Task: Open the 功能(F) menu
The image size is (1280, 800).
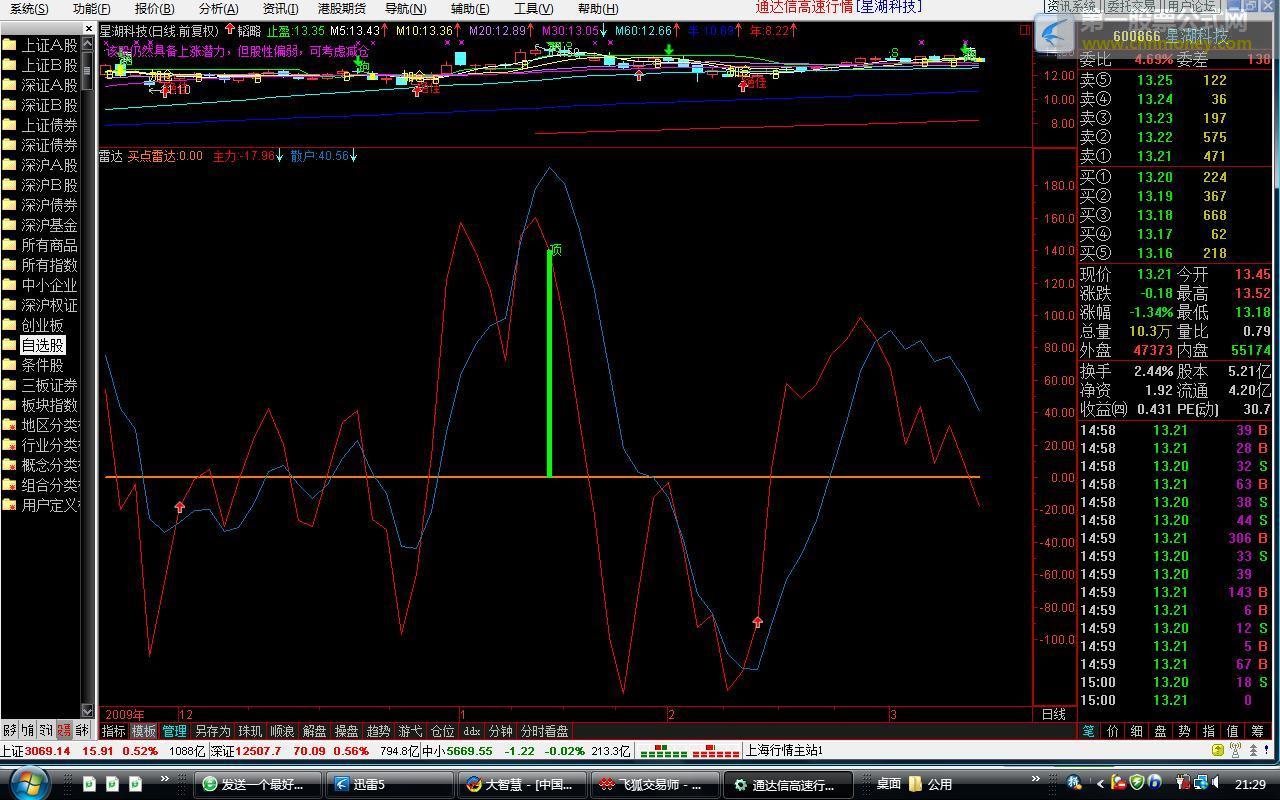Action: click(x=91, y=9)
